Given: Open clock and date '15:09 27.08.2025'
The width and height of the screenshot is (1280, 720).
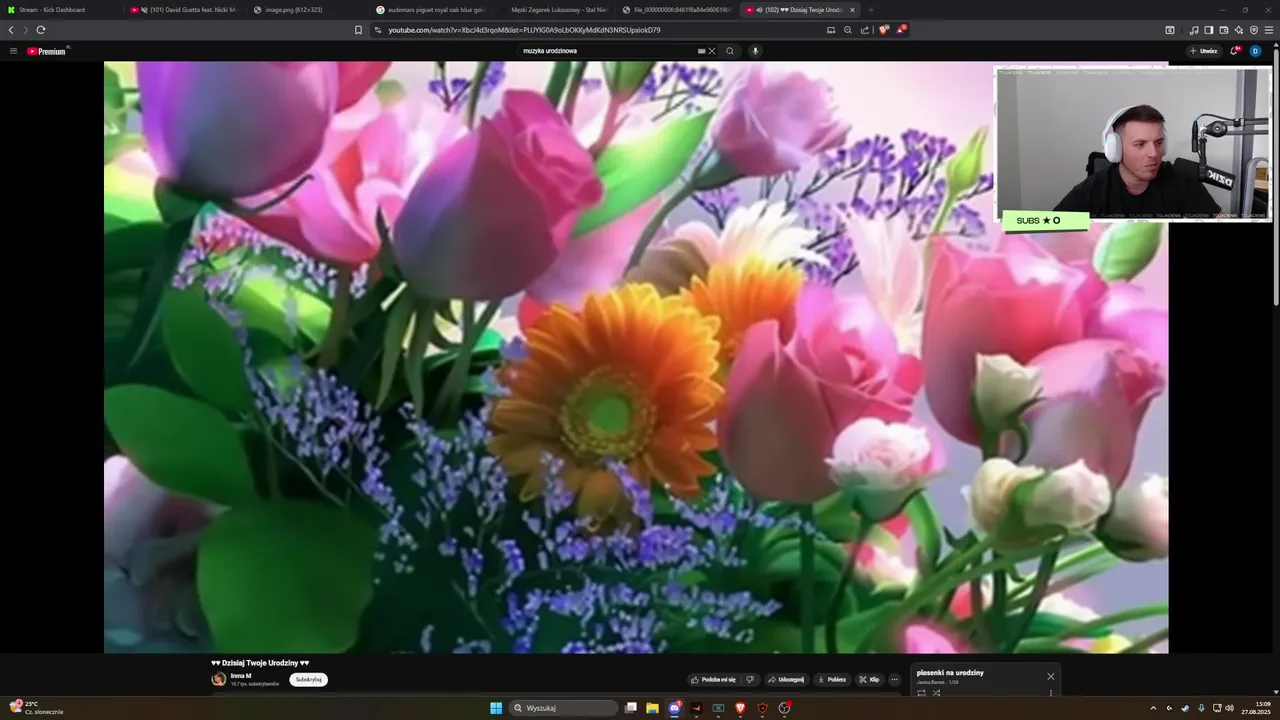Looking at the screenshot, I should pyautogui.click(x=1256, y=708).
